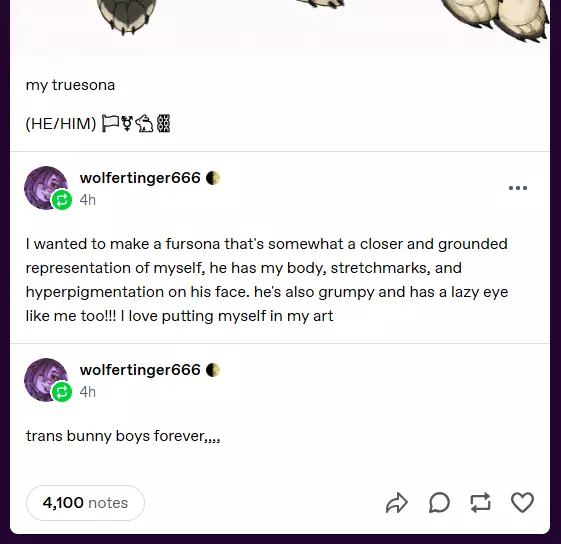The height and width of the screenshot is (544, 561).
Task: Click half-moon badge beside first username
Action: point(213,178)
